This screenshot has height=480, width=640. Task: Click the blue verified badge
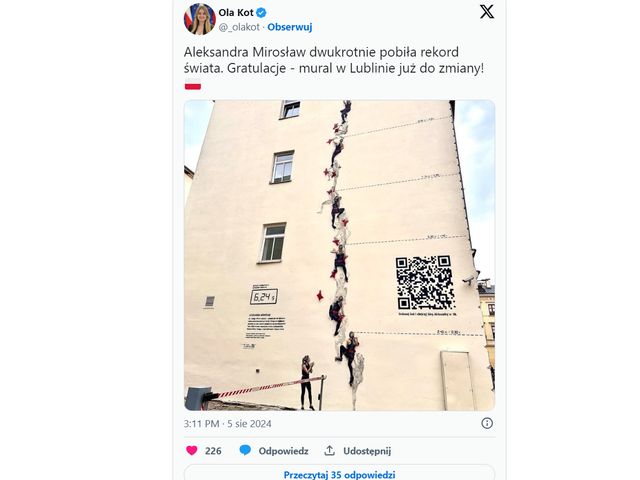261,13
